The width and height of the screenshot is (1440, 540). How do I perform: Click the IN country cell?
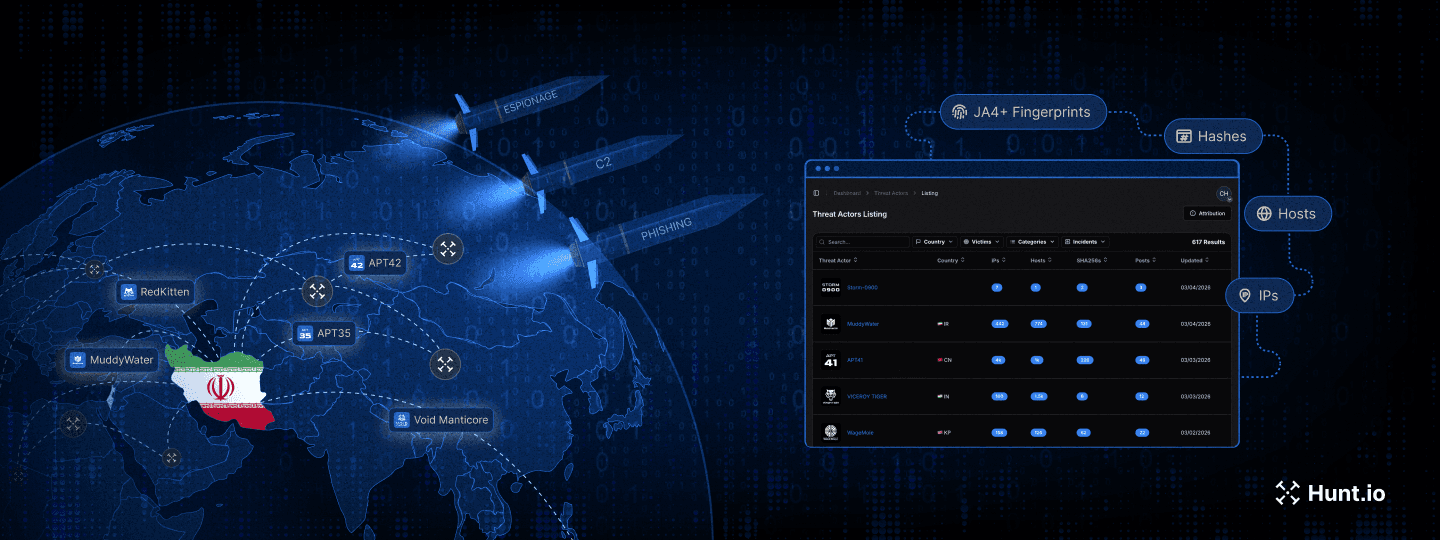(943, 396)
